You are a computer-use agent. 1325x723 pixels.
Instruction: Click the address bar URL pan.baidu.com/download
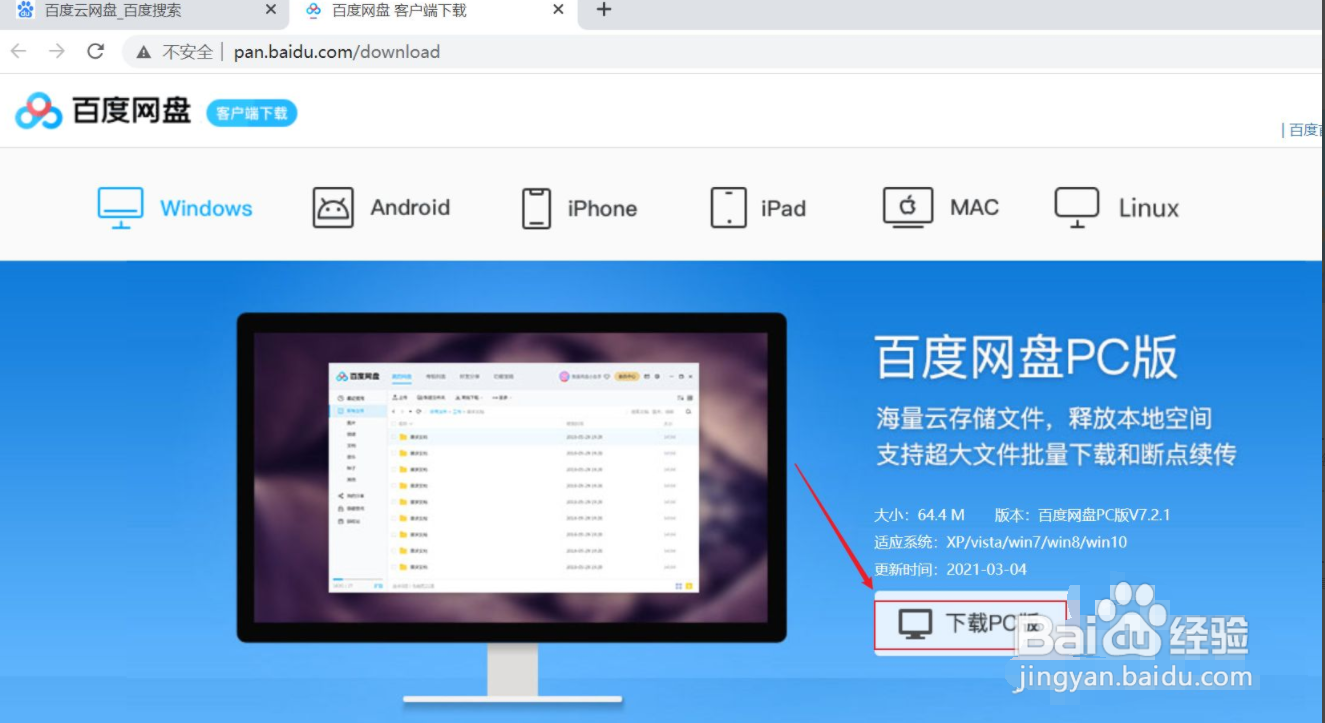(337, 52)
